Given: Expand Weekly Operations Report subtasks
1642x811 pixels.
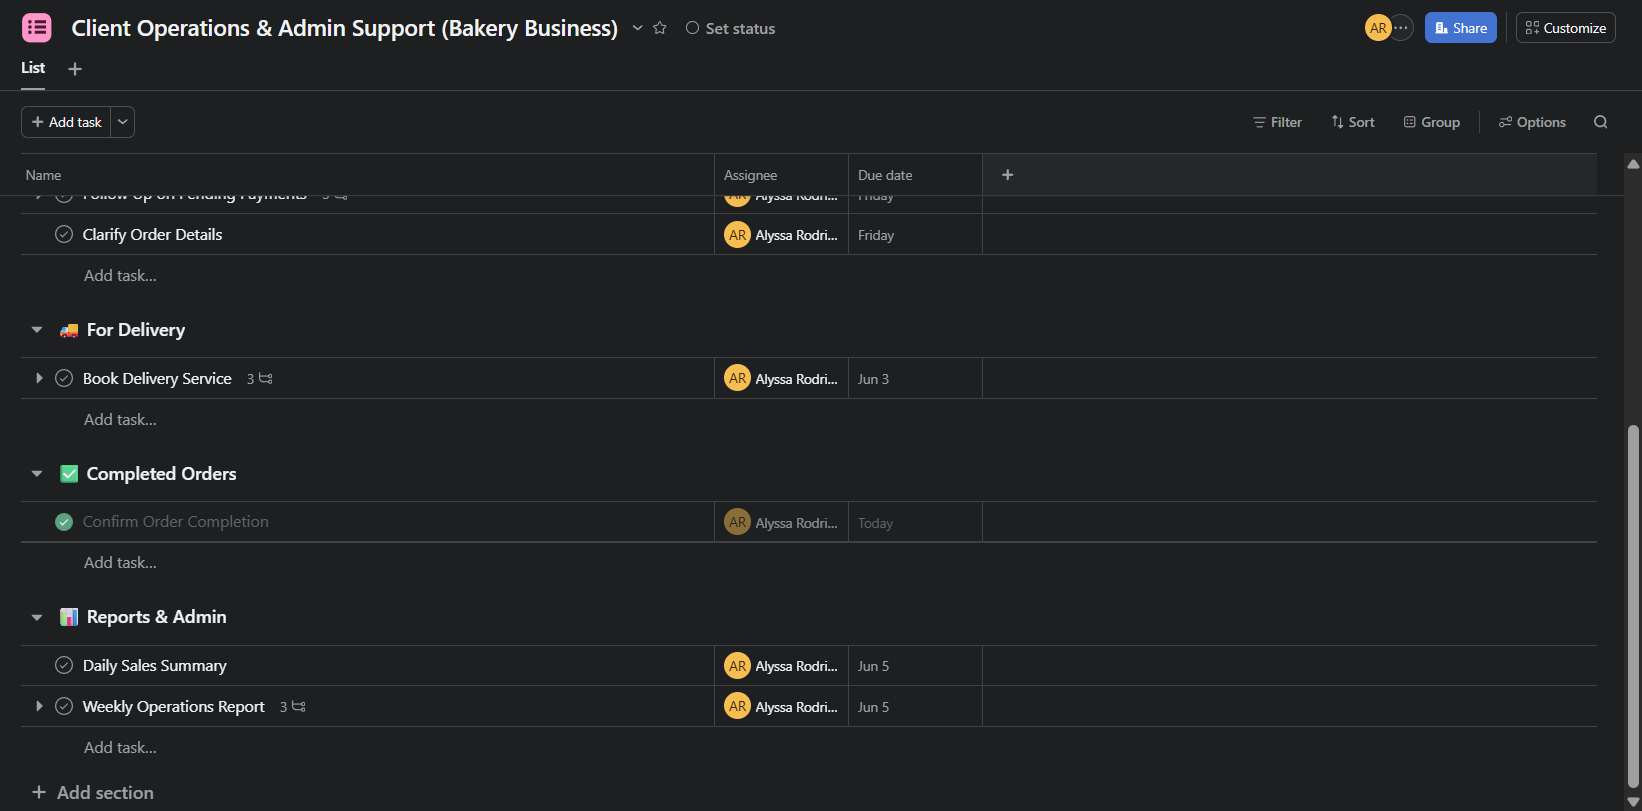Looking at the screenshot, I should pos(39,706).
